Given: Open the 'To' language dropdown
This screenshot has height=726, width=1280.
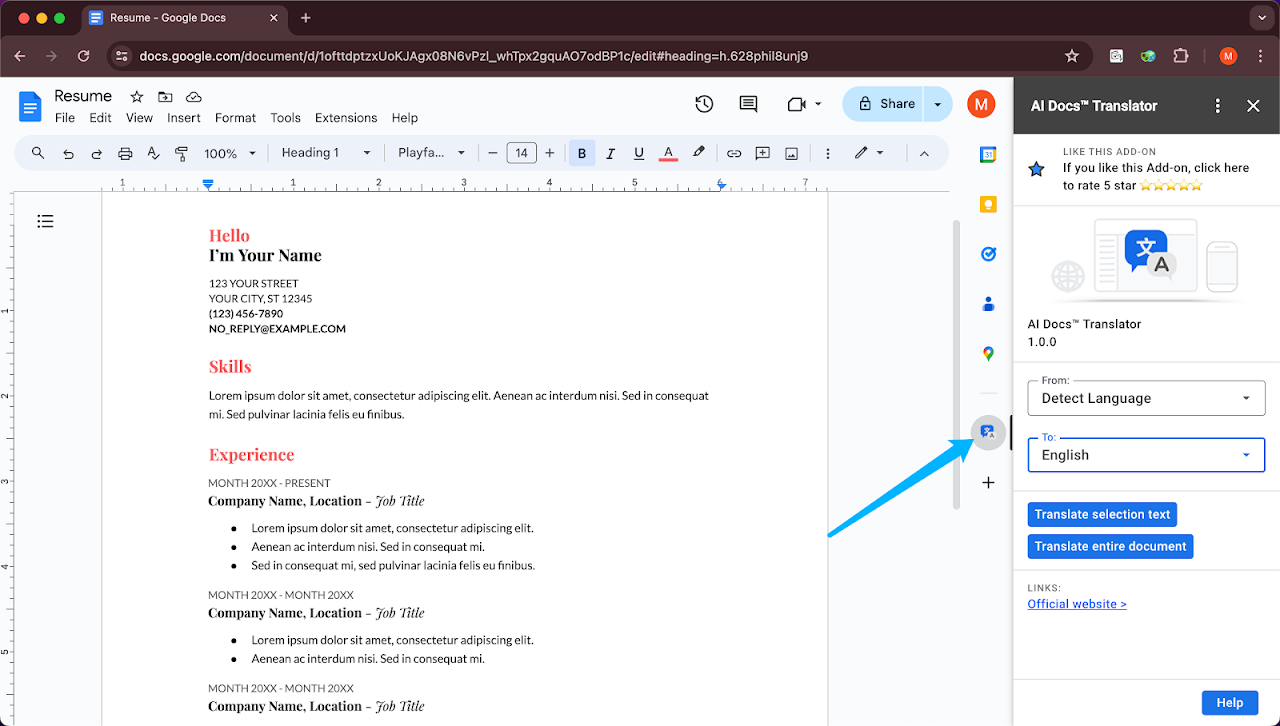Looking at the screenshot, I should click(1146, 455).
